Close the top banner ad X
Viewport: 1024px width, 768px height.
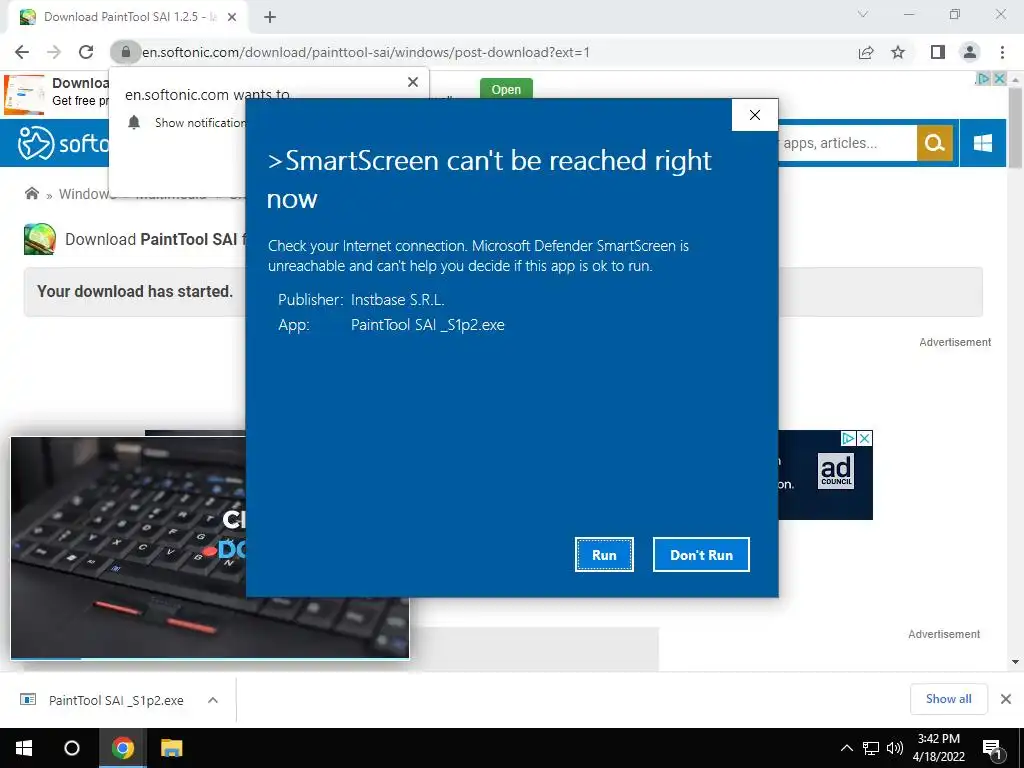999,78
